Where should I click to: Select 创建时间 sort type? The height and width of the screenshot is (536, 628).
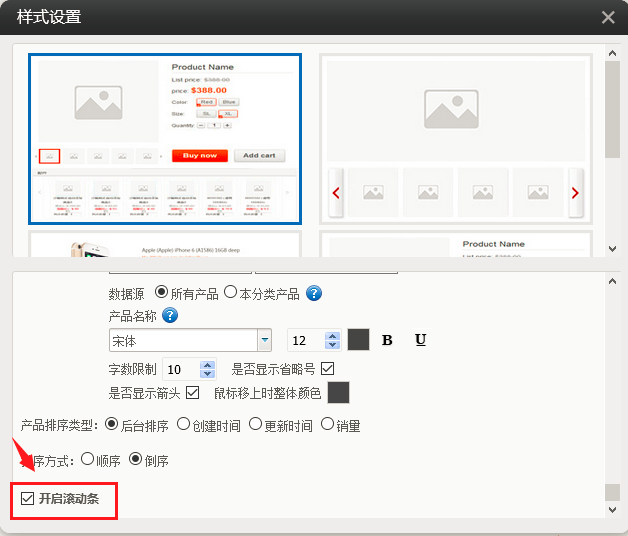click(x=184, y=425)
